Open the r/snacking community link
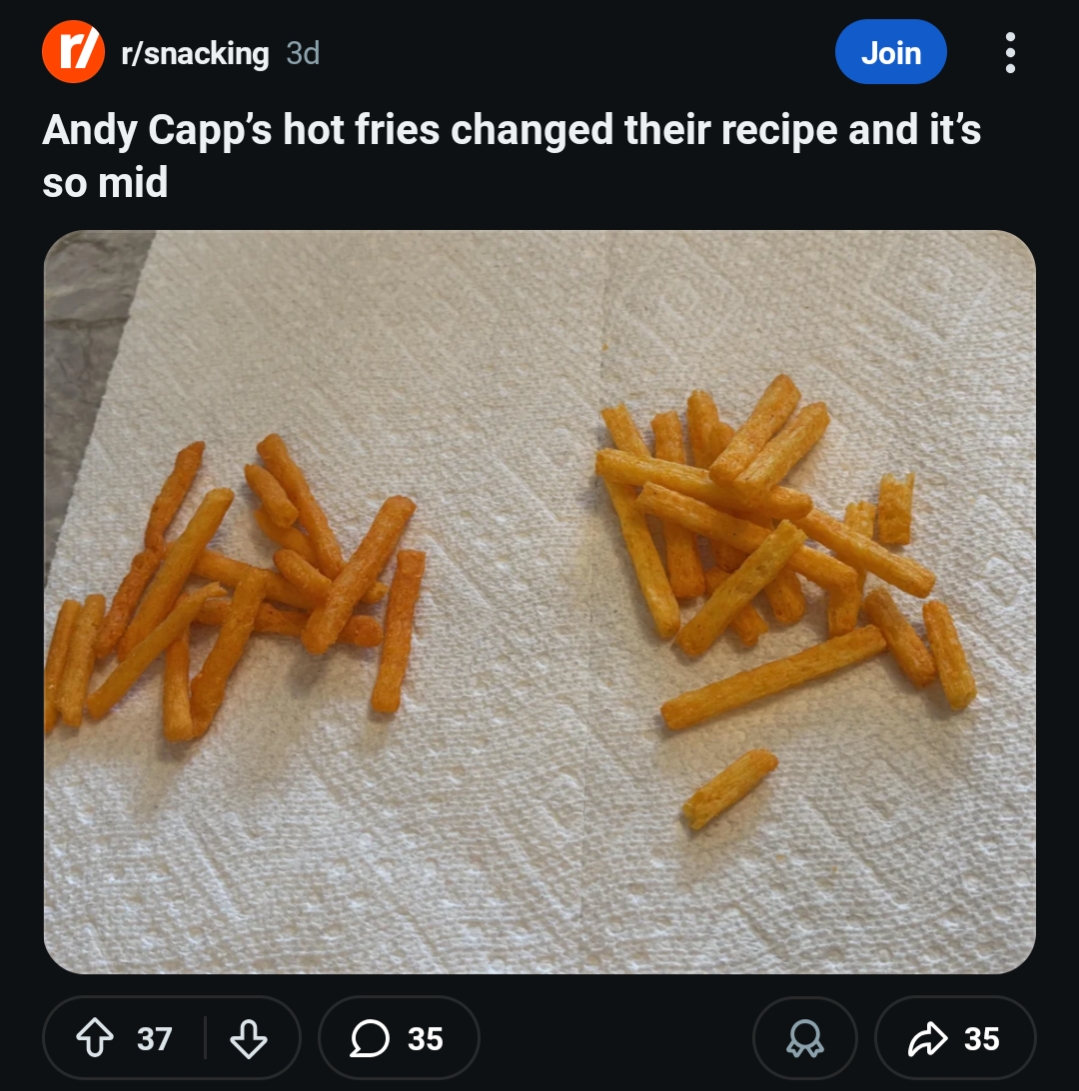This screenshot has width=1079, height=1091. (194, 54)
